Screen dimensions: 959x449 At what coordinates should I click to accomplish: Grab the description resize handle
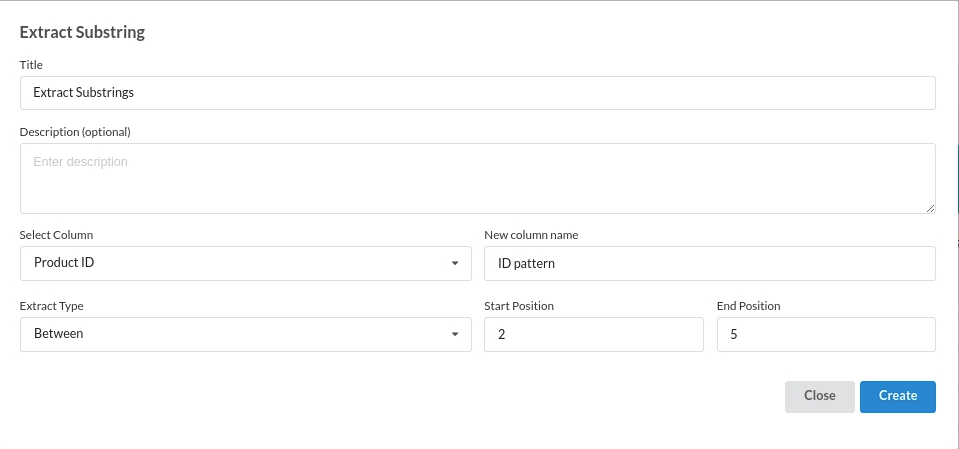pos(930,209)
